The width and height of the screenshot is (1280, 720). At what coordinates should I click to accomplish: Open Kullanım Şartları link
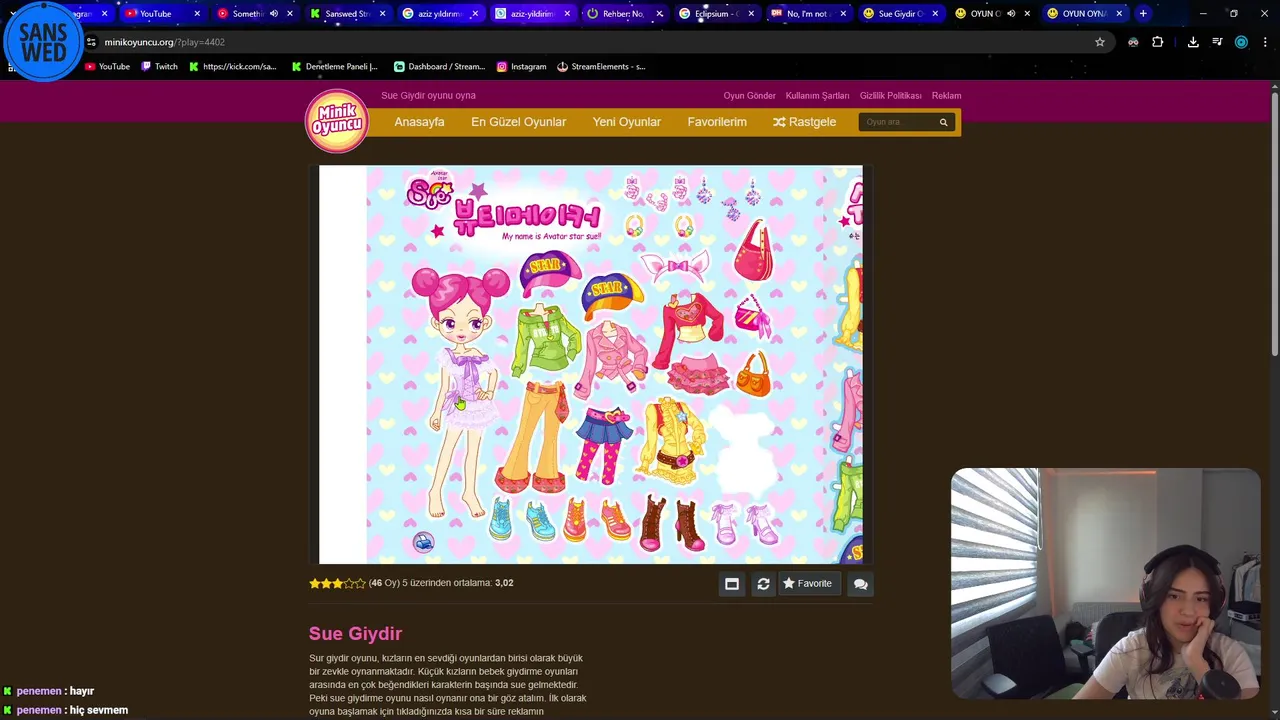click(x=817, y=96)
